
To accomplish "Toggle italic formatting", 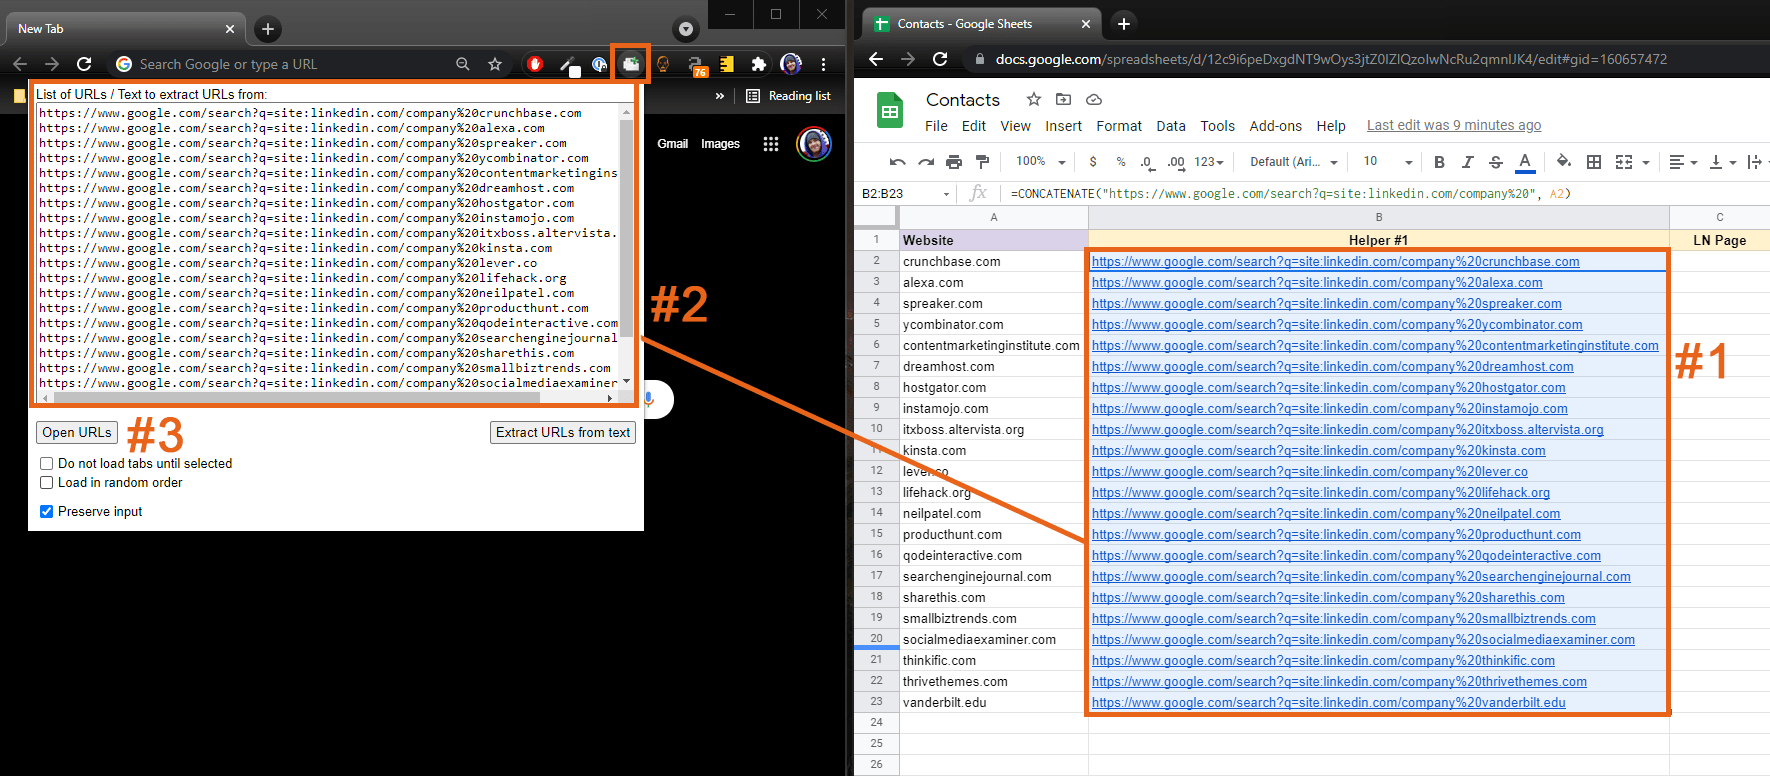I will [1468, 162].
